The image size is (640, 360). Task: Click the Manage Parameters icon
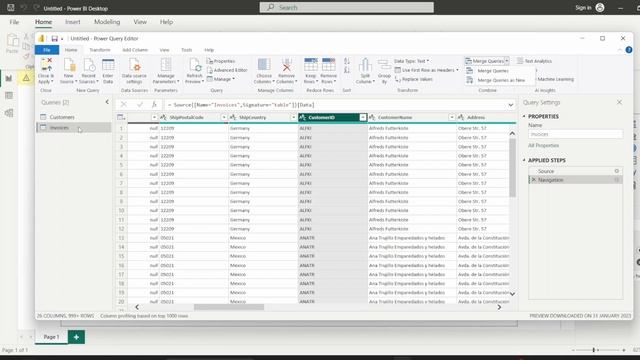point(166,65)
